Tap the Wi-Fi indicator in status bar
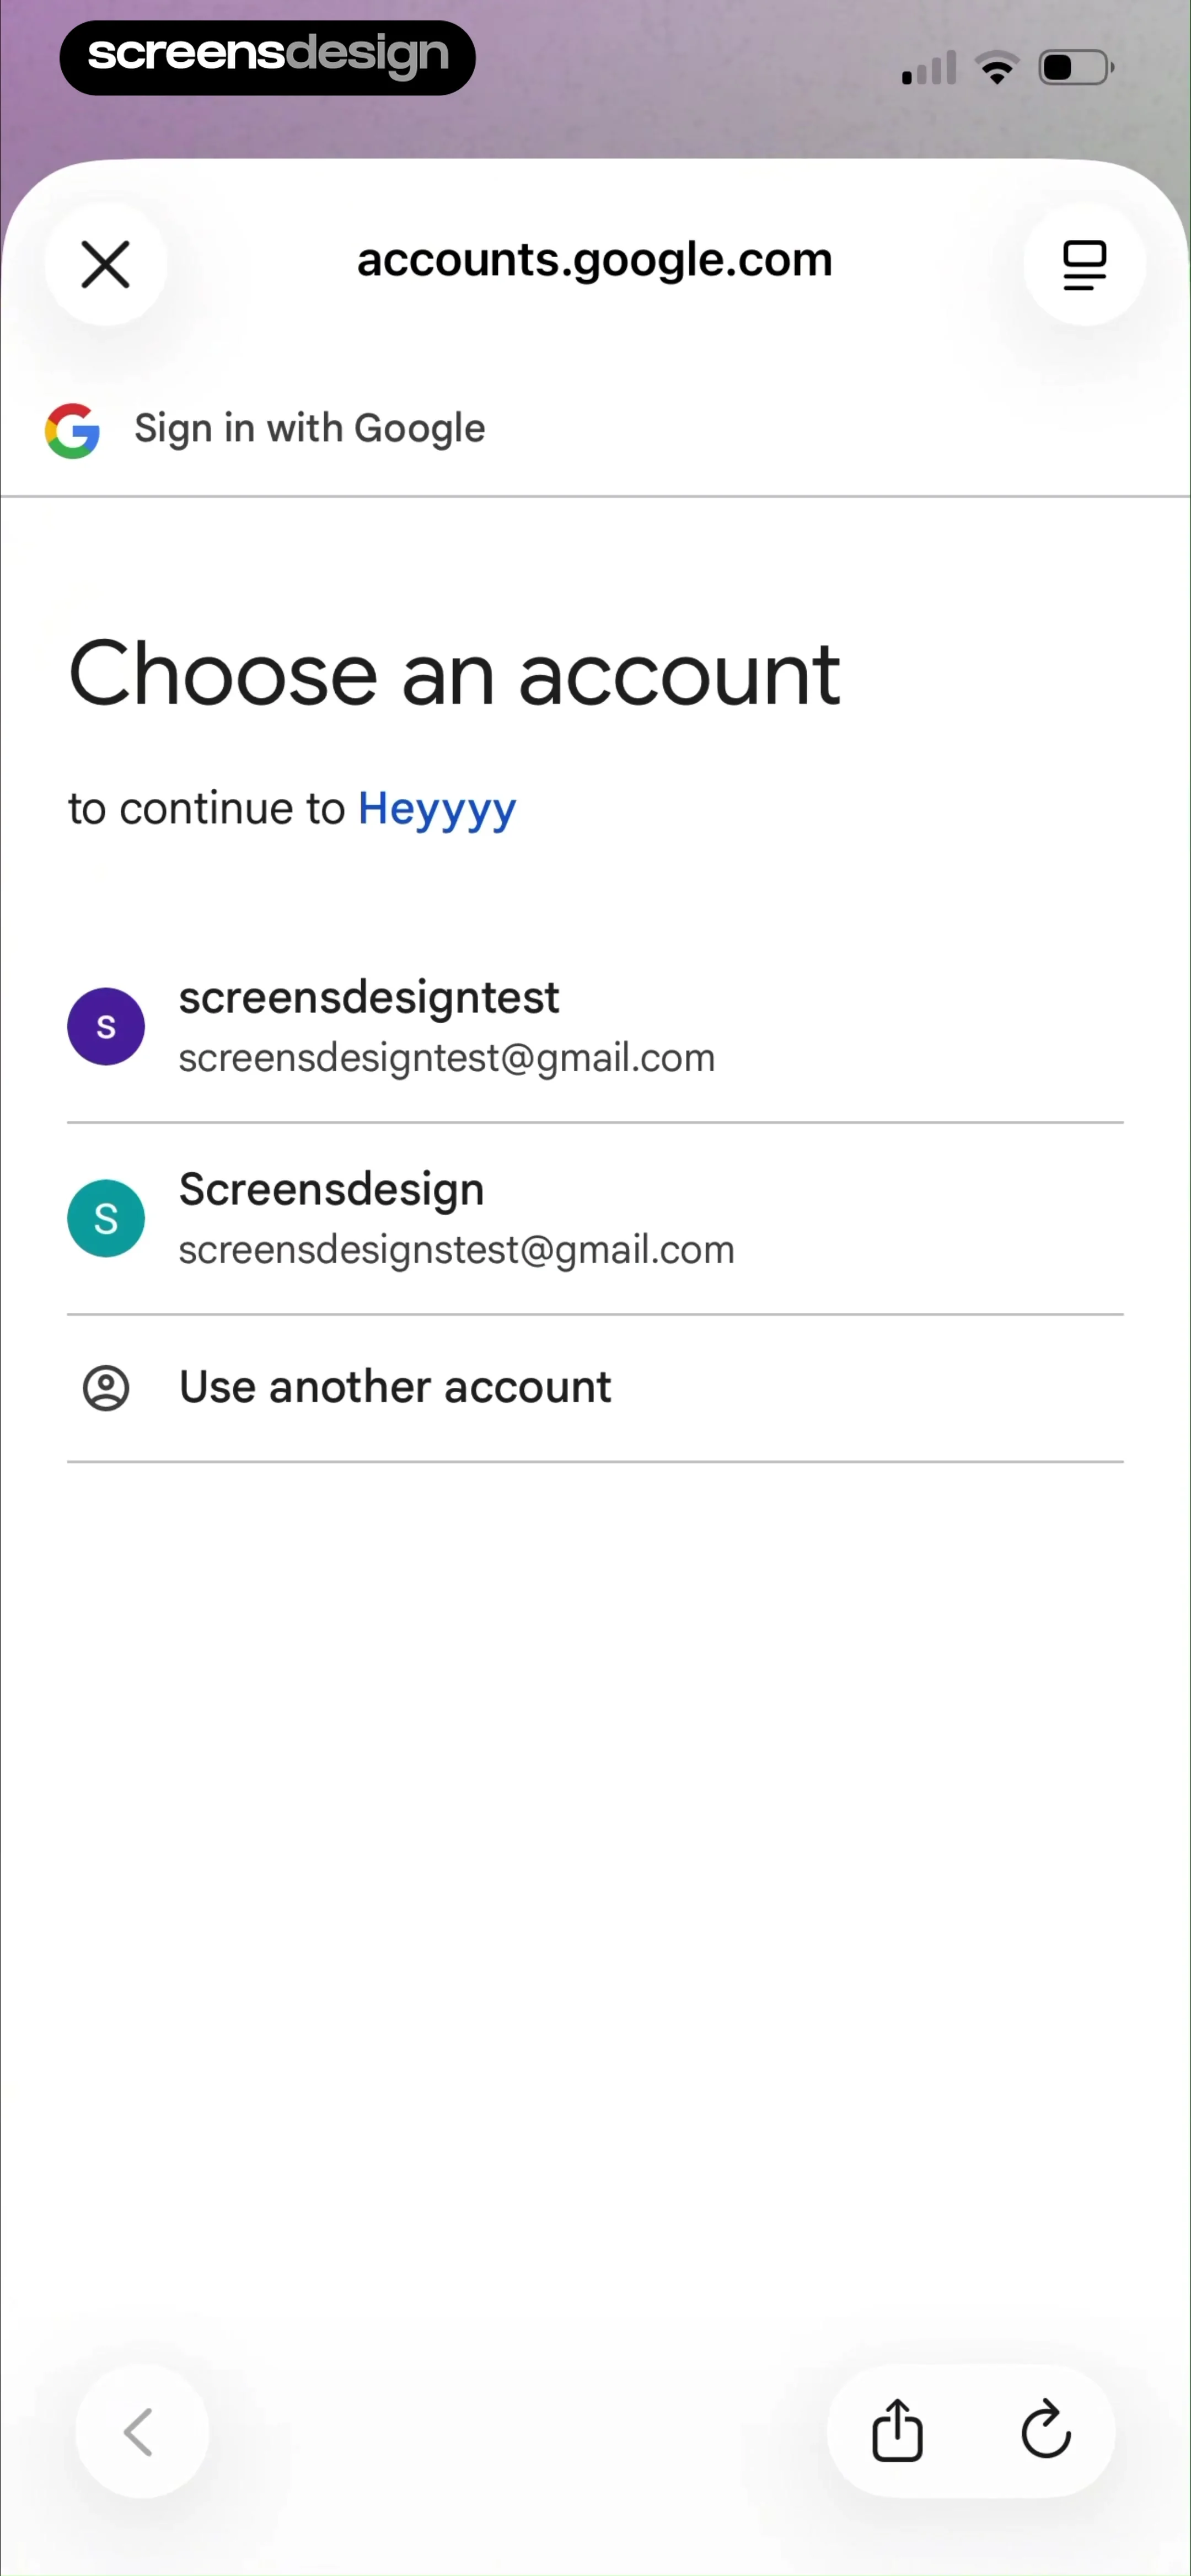The width and height of the screenshot is (1191, 2576). pyautogui.click(x=997, y=68)
